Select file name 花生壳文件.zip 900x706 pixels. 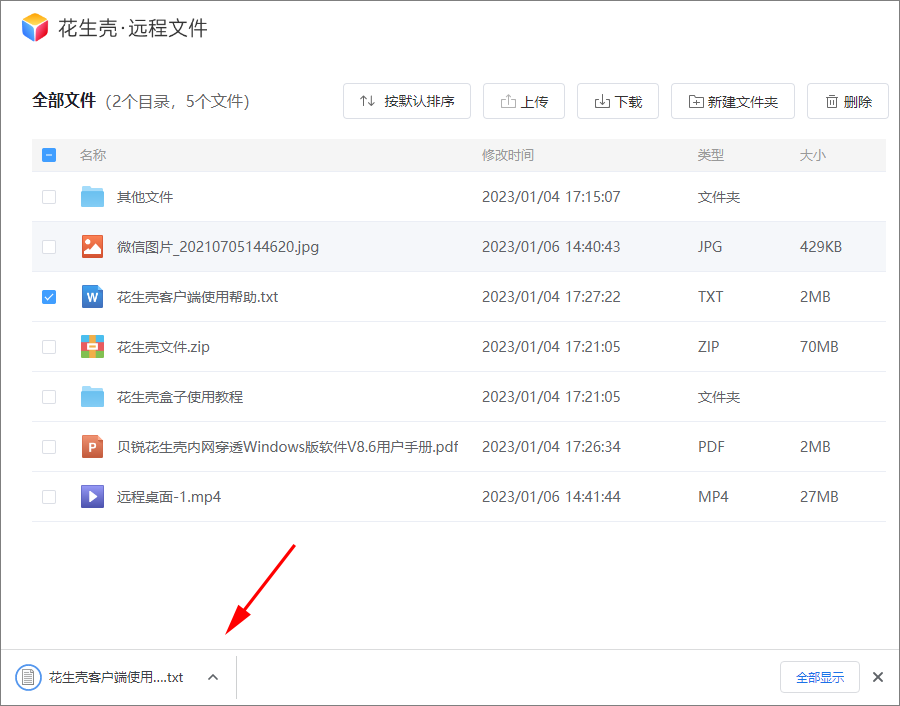tap(163, 347)
